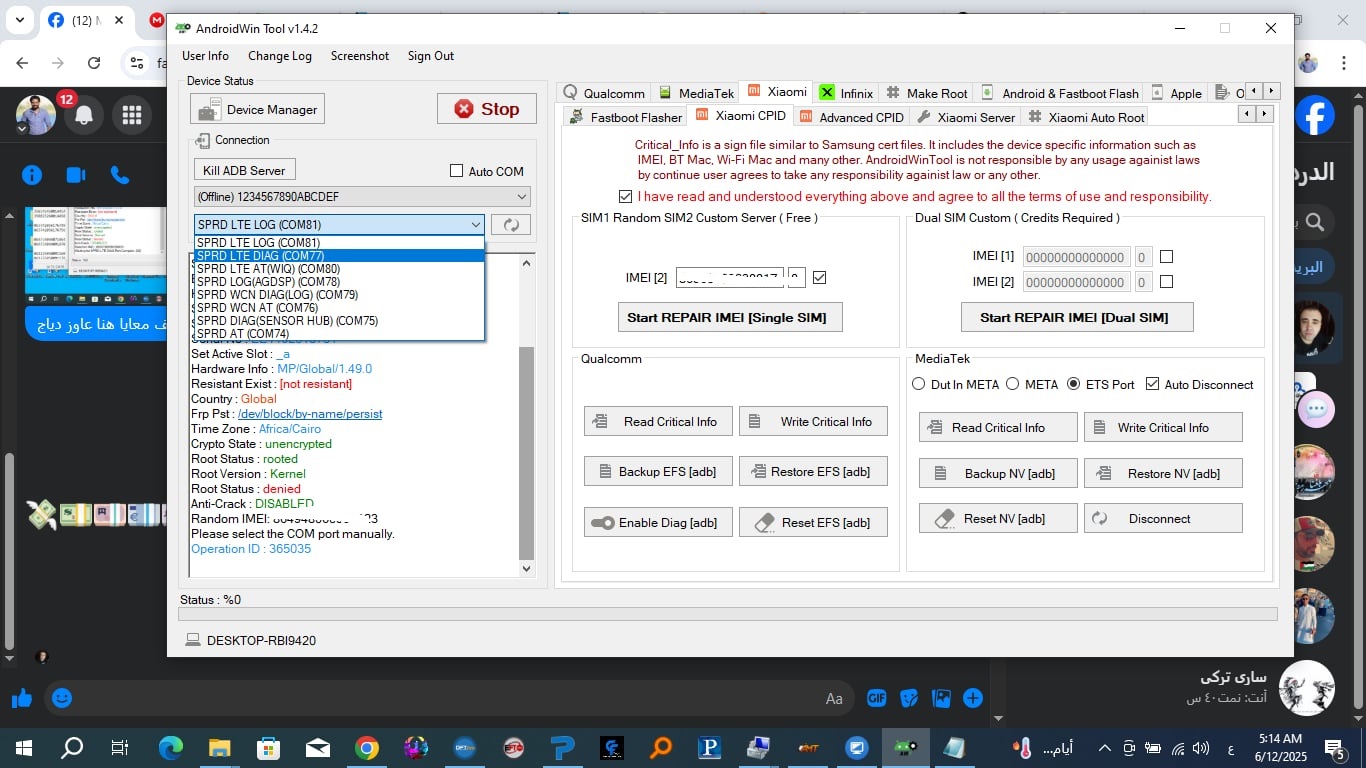Click the blue plus icon in chat bar
Viewport: 1366px width, 768px height.
click(x=972, y=698)
